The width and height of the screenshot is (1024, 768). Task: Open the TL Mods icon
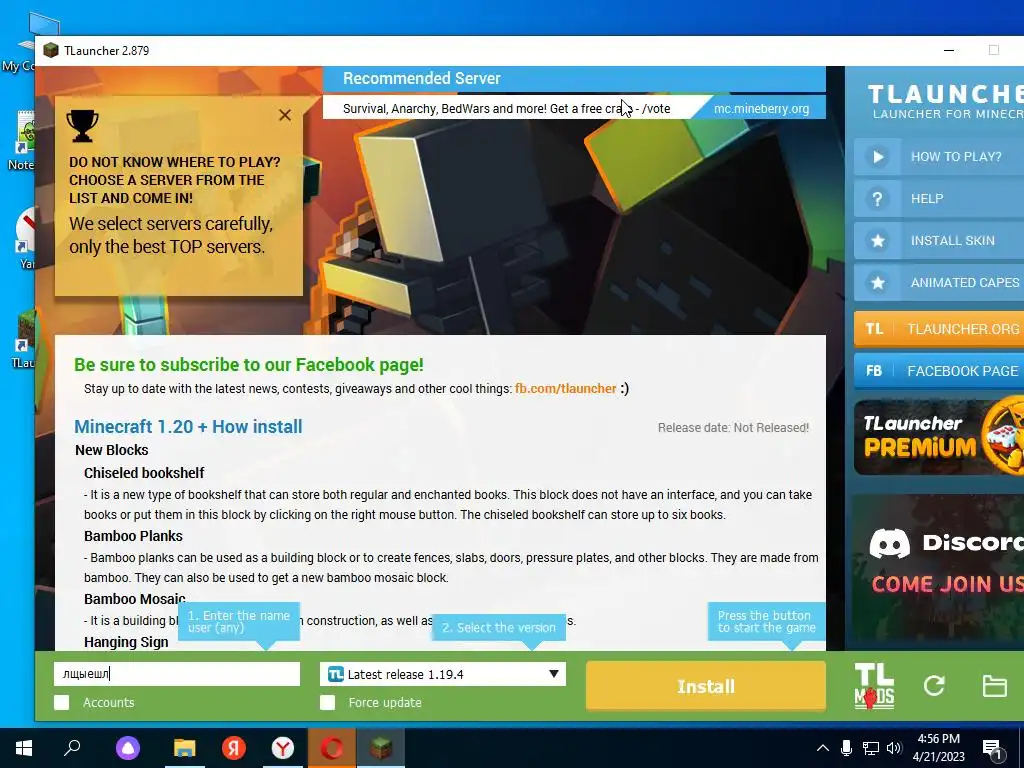tap(874, 686)
